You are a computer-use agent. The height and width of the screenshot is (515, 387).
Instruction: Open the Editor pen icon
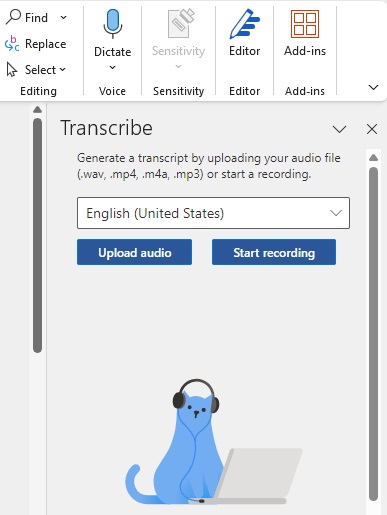[245, 24]
